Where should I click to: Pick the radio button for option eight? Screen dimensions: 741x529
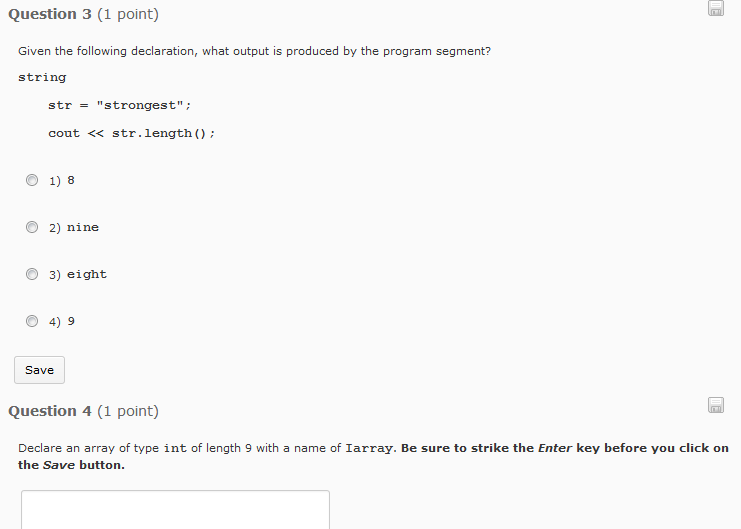[32, 274]
